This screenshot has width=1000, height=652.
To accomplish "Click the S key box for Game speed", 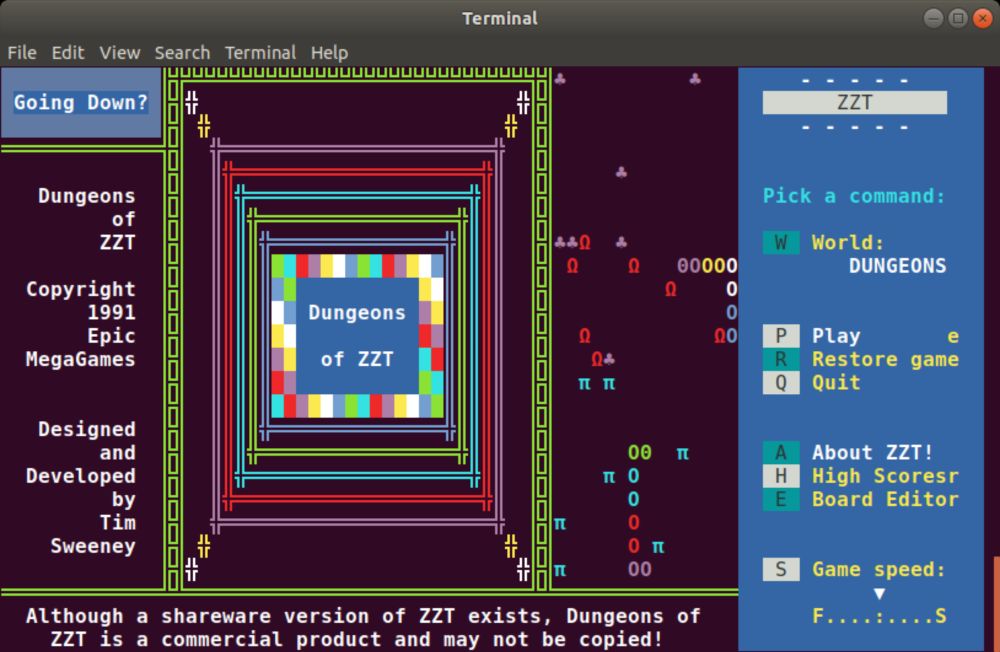I will [x=781, y=569].
